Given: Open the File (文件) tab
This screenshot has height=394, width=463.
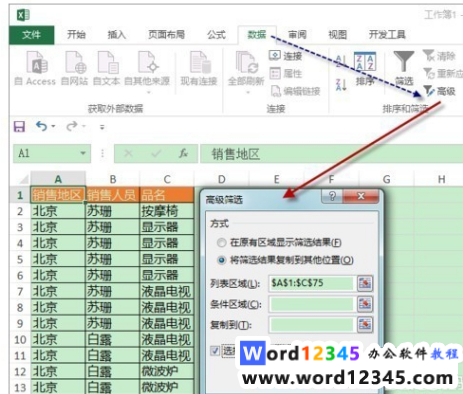Looking at the screenshot, I should coord(31,35).
